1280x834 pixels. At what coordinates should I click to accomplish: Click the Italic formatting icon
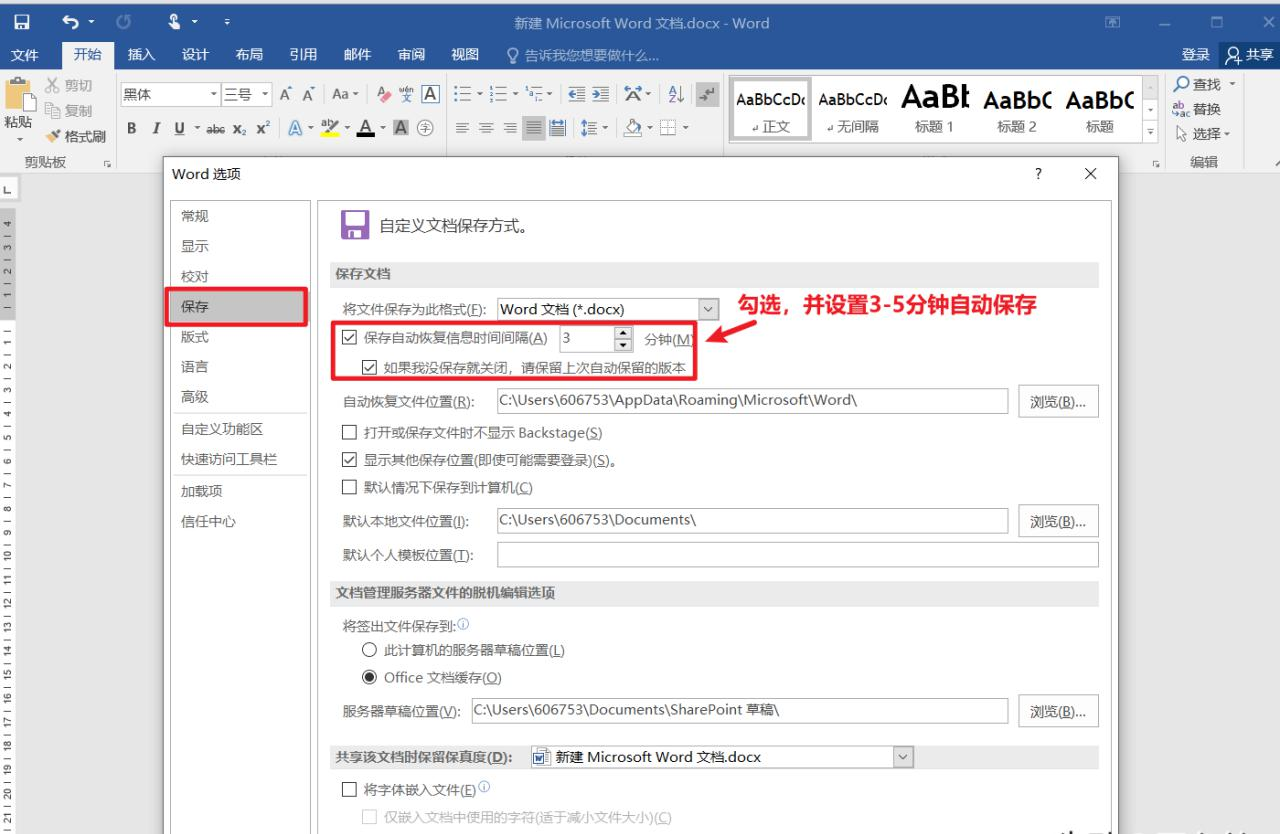156,128
